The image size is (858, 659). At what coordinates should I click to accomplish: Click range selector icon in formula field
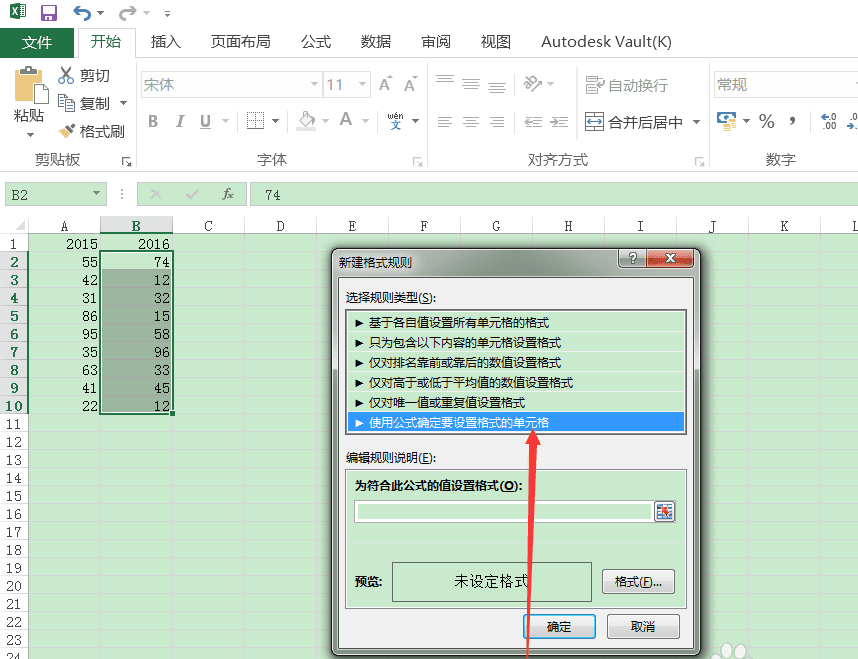click(x=664, y=511)
